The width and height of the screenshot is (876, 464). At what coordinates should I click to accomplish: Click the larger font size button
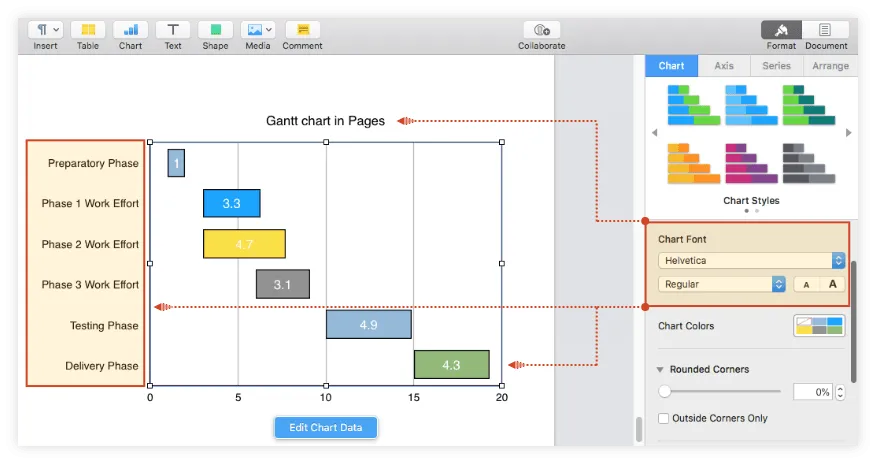(832, 284)
